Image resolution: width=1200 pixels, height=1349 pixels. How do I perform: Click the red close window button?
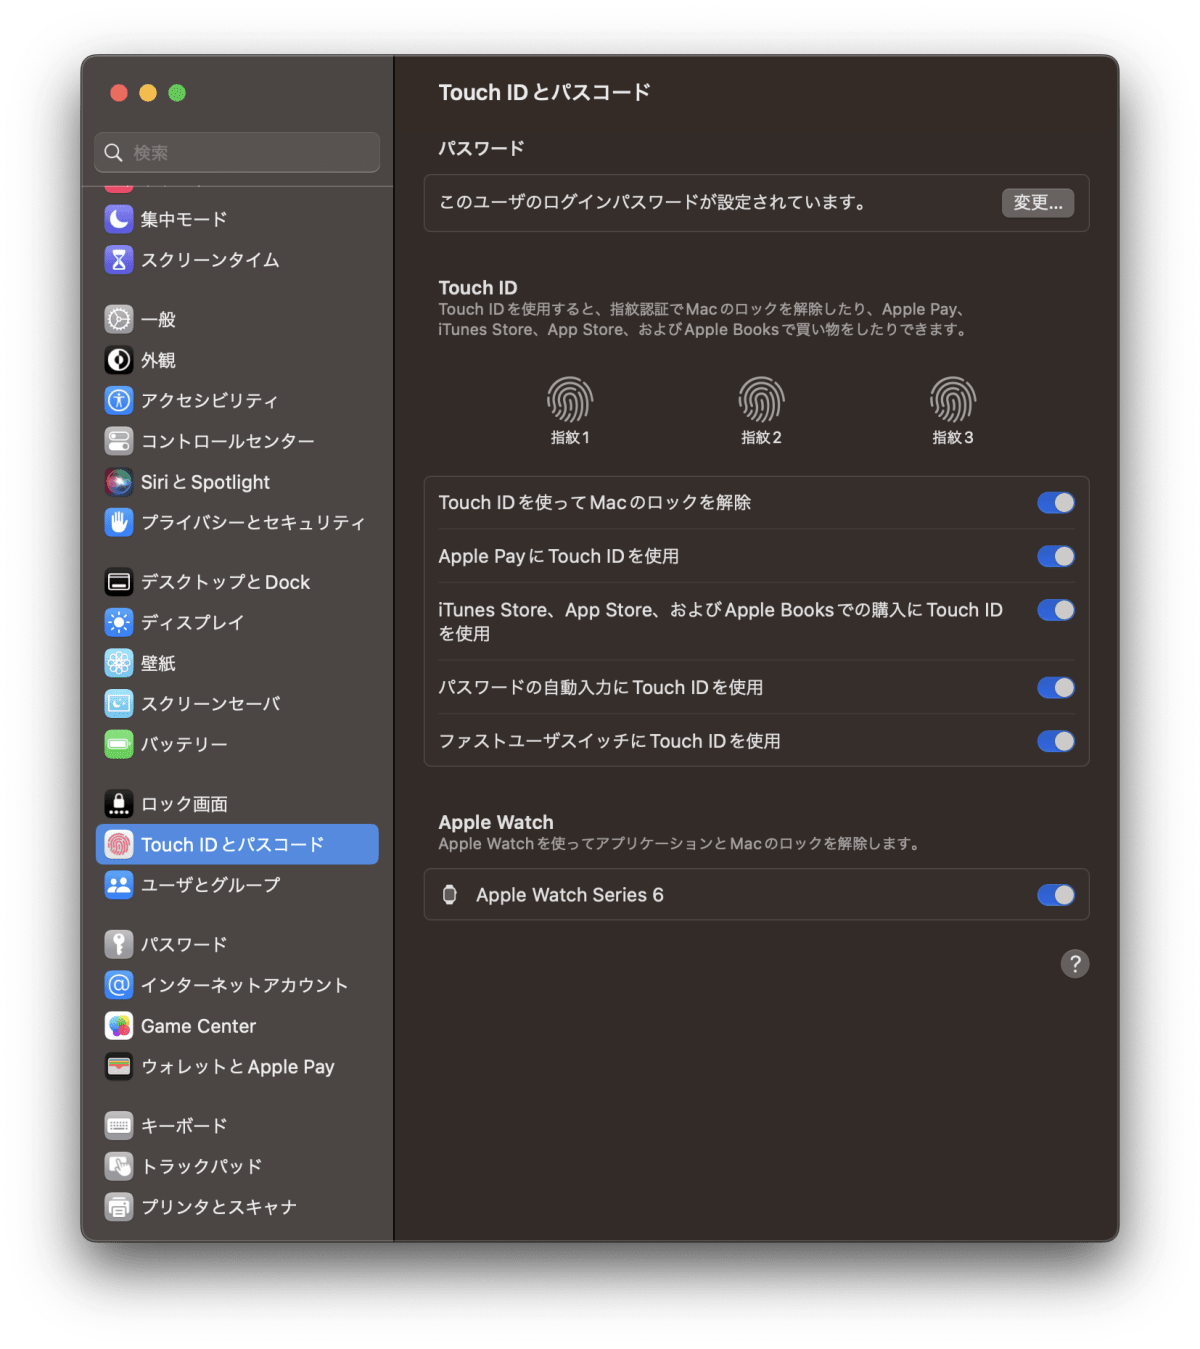(x=119, y=93)
